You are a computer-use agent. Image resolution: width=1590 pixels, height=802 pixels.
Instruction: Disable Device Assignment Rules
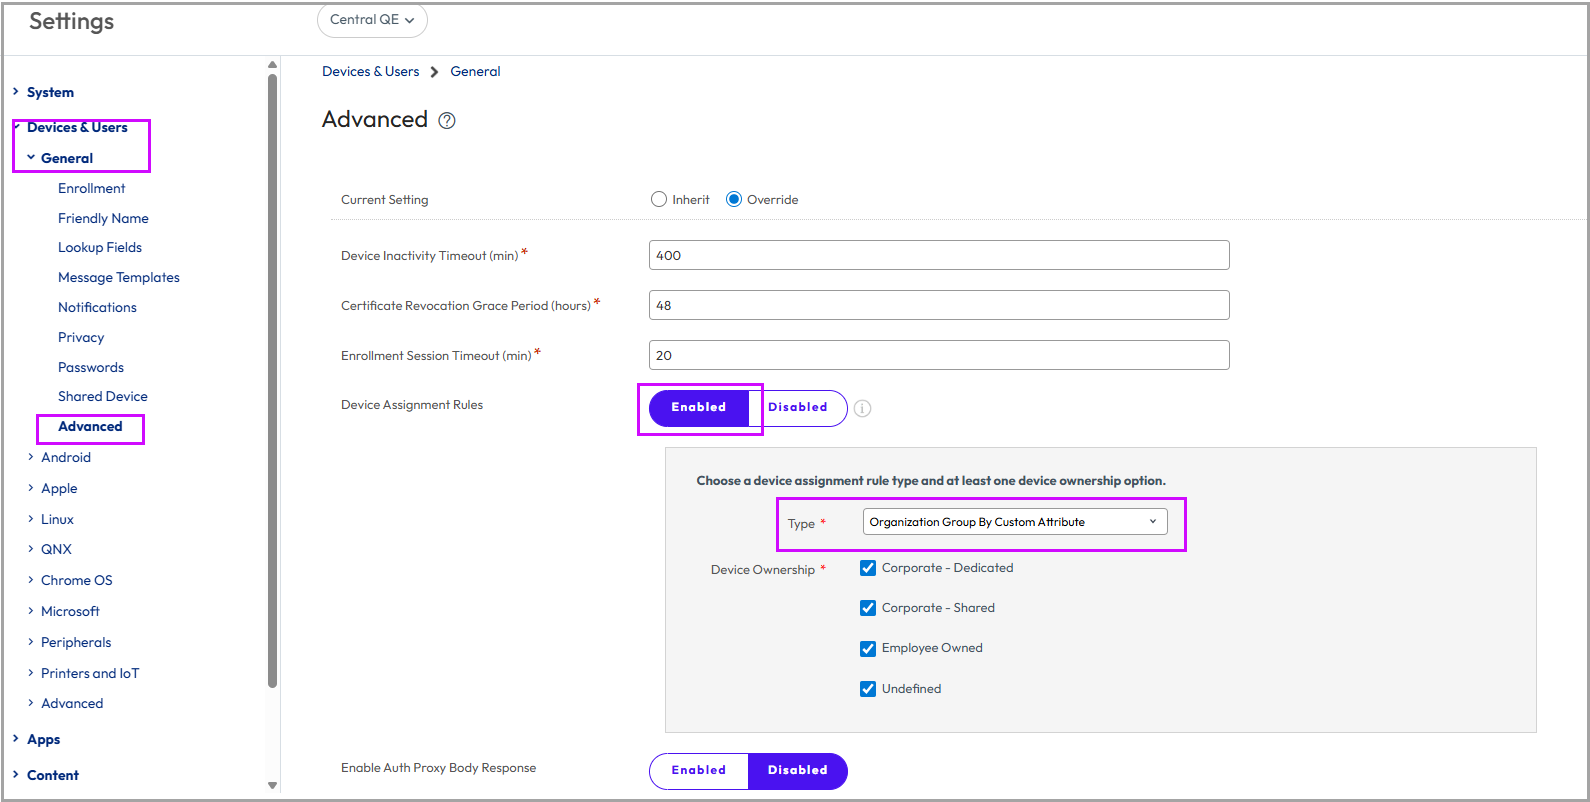pyautogui.click(x=798, y=407)
